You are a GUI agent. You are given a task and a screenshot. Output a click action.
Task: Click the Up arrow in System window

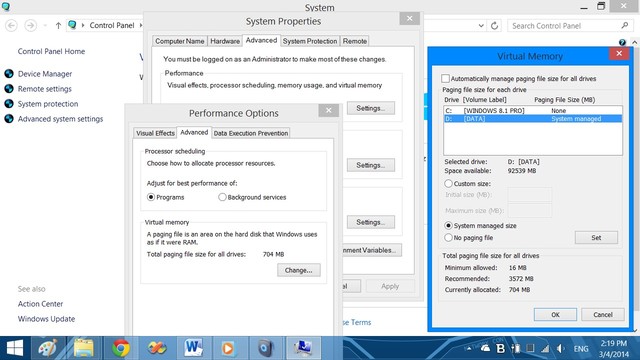(58, 26)
